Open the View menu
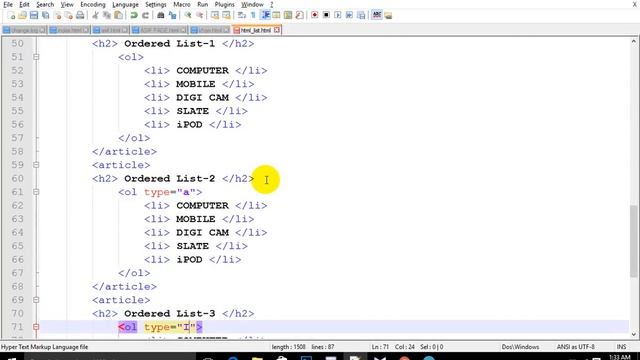The image size is (640, 360). [x=67, y=4]
